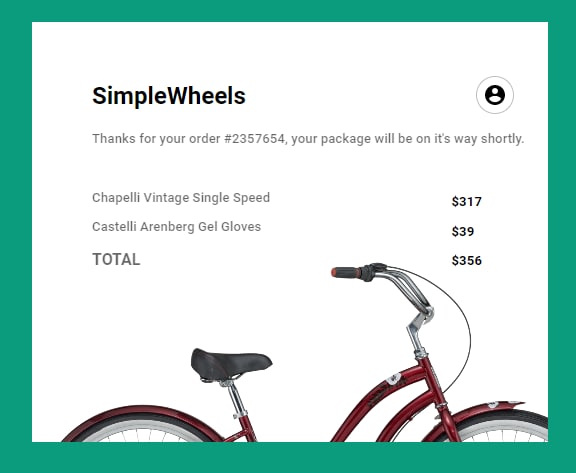Click the $317 price amount
The image size is (576, 473).
(467, 202)
